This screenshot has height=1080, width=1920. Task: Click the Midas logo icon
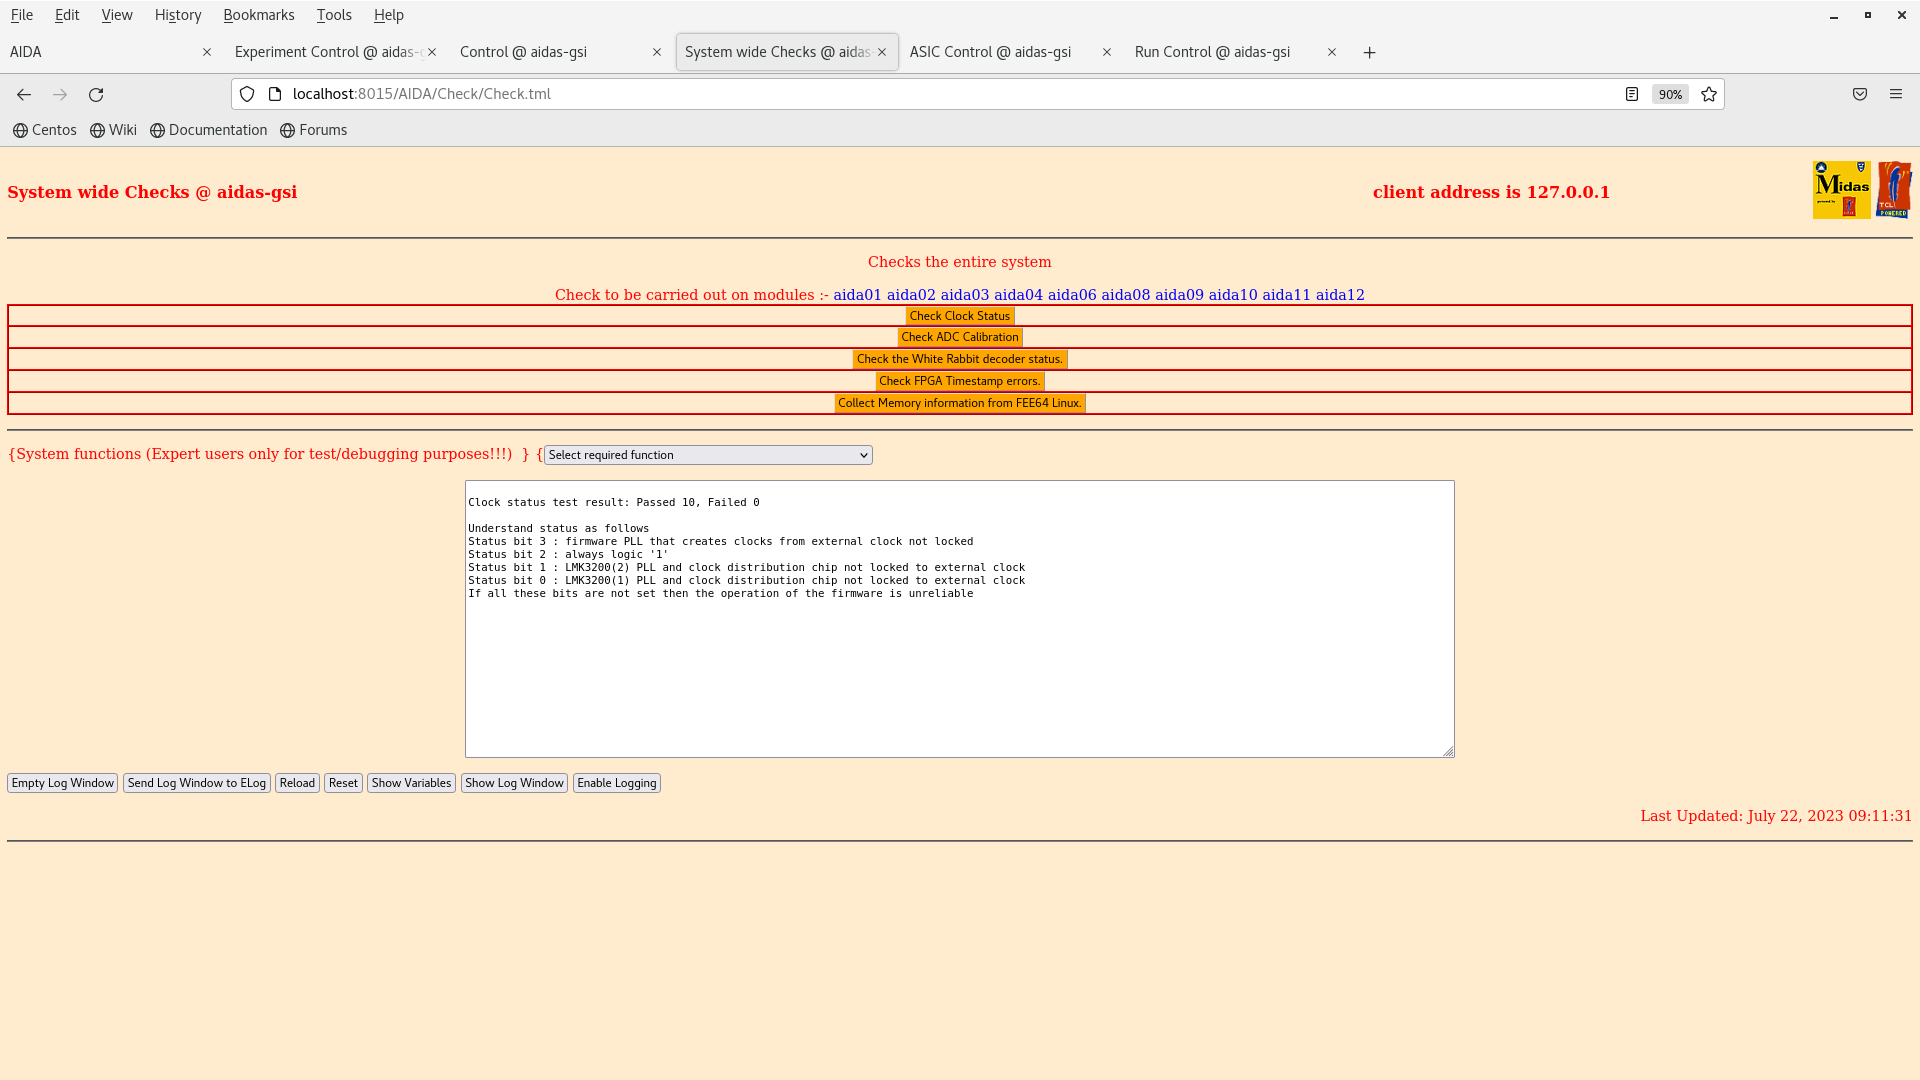(1841, 190)
